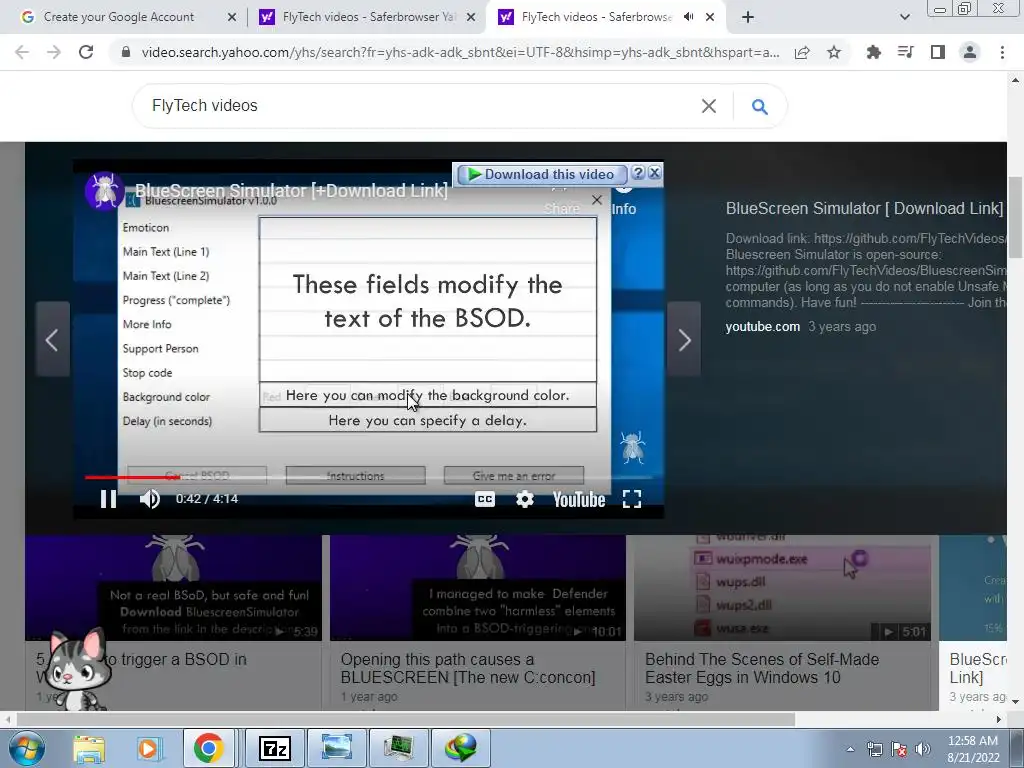Open video title BlueScreen Simulator link
Image resolution: width=1024 pixels, height=768 pixels.
tap(291, 191)
